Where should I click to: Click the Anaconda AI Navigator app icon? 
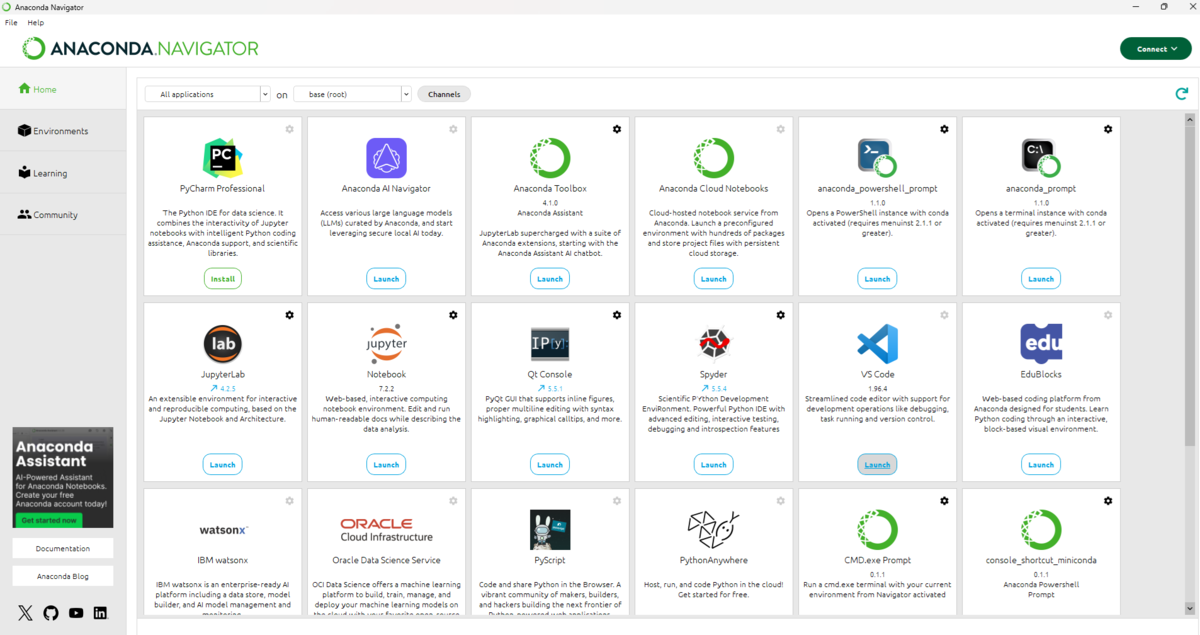click(386, 158)
